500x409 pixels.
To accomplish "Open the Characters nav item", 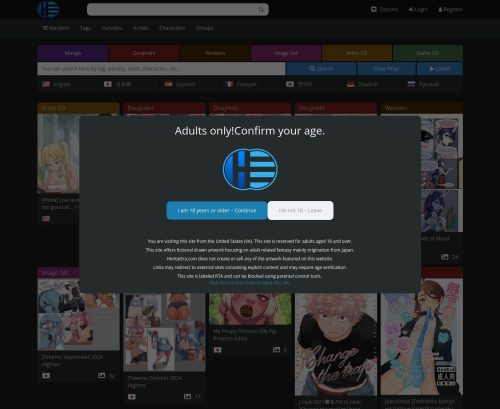I will (x=172, y=28).
